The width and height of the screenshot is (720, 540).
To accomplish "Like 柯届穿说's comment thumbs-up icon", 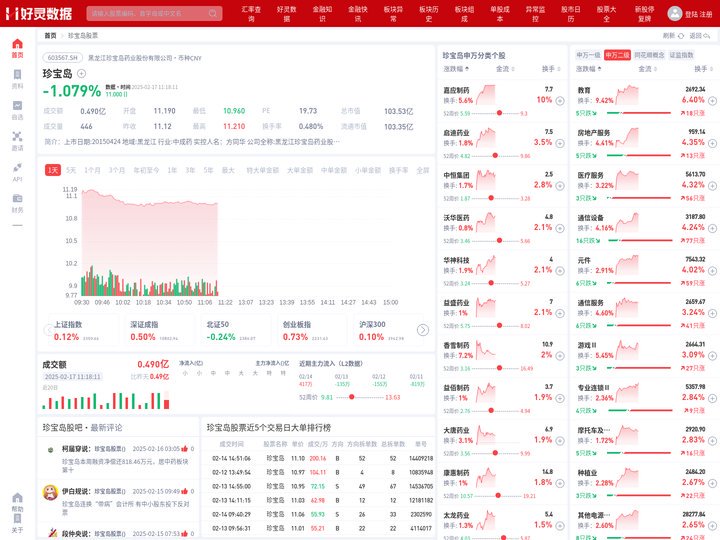I will point(184,449).
